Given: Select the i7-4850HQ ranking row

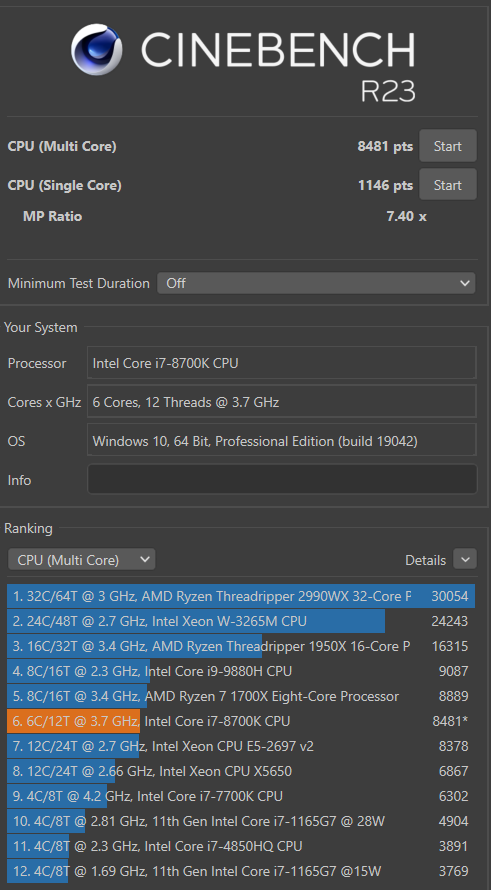Looking at the screenshot, I should [241, 846].
